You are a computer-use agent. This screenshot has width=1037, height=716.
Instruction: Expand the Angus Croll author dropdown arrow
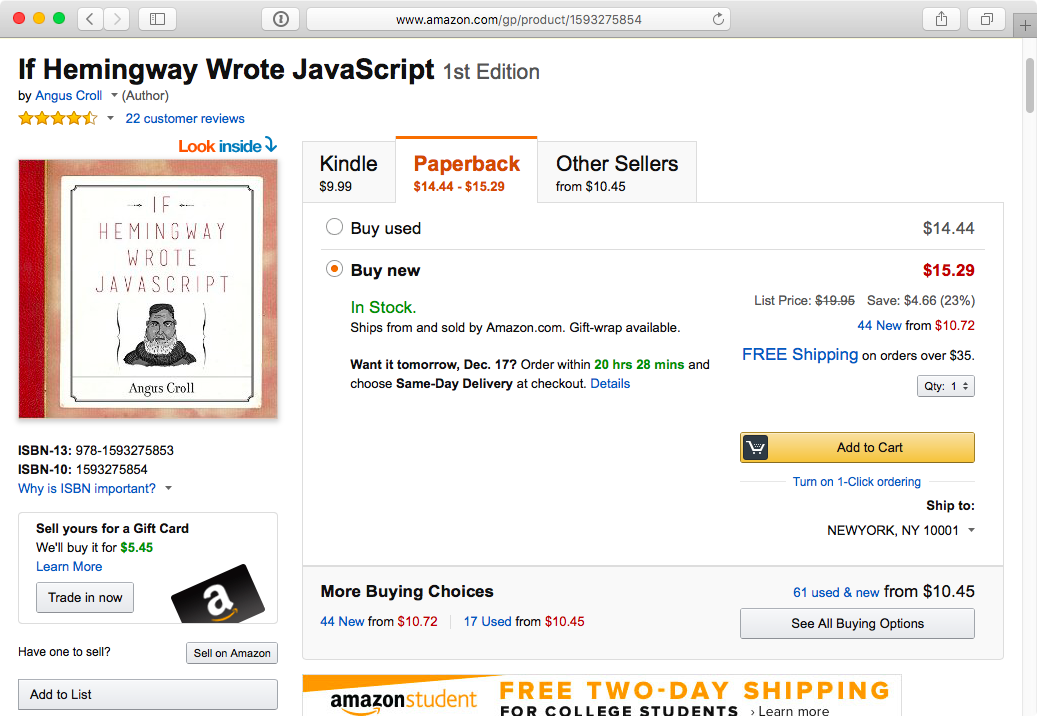[x=114, y=95]
